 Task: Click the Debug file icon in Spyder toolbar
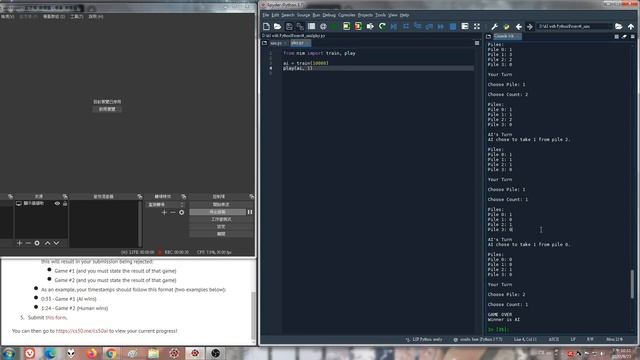(x=394, y=27)
